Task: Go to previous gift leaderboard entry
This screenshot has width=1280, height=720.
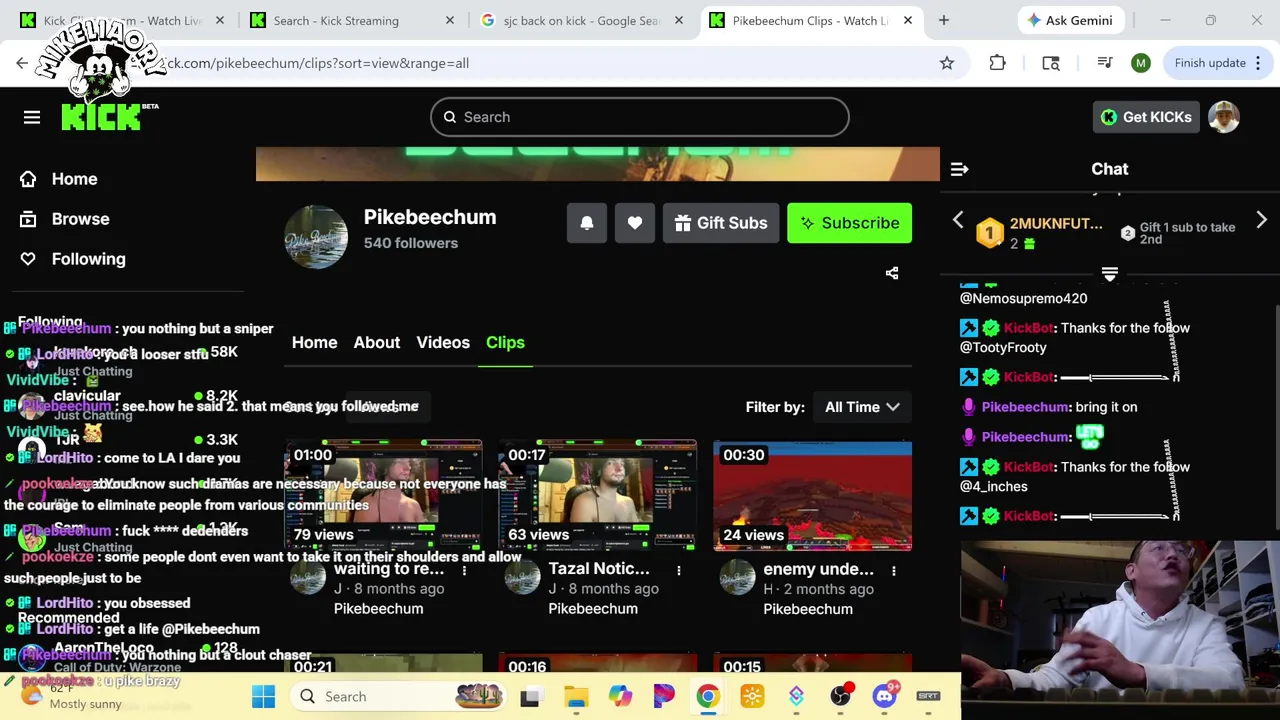Action: point(958,220)
